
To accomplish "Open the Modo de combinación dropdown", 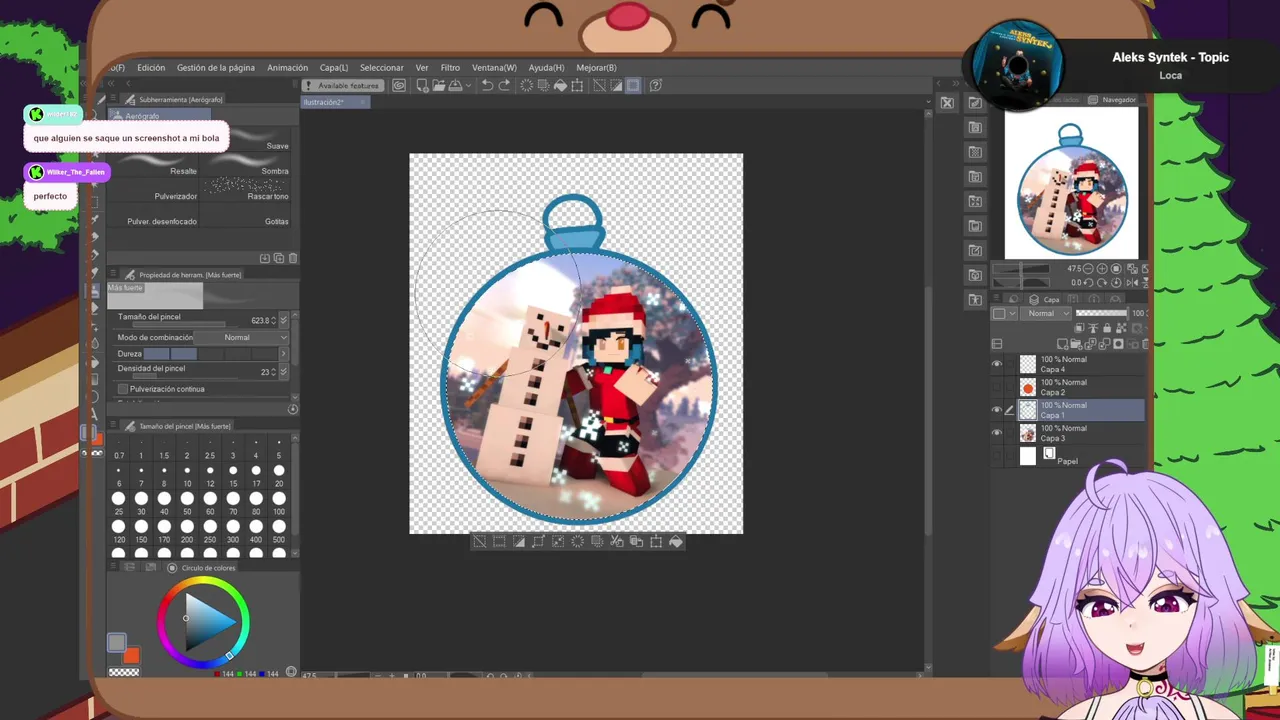I will (240, 338).
